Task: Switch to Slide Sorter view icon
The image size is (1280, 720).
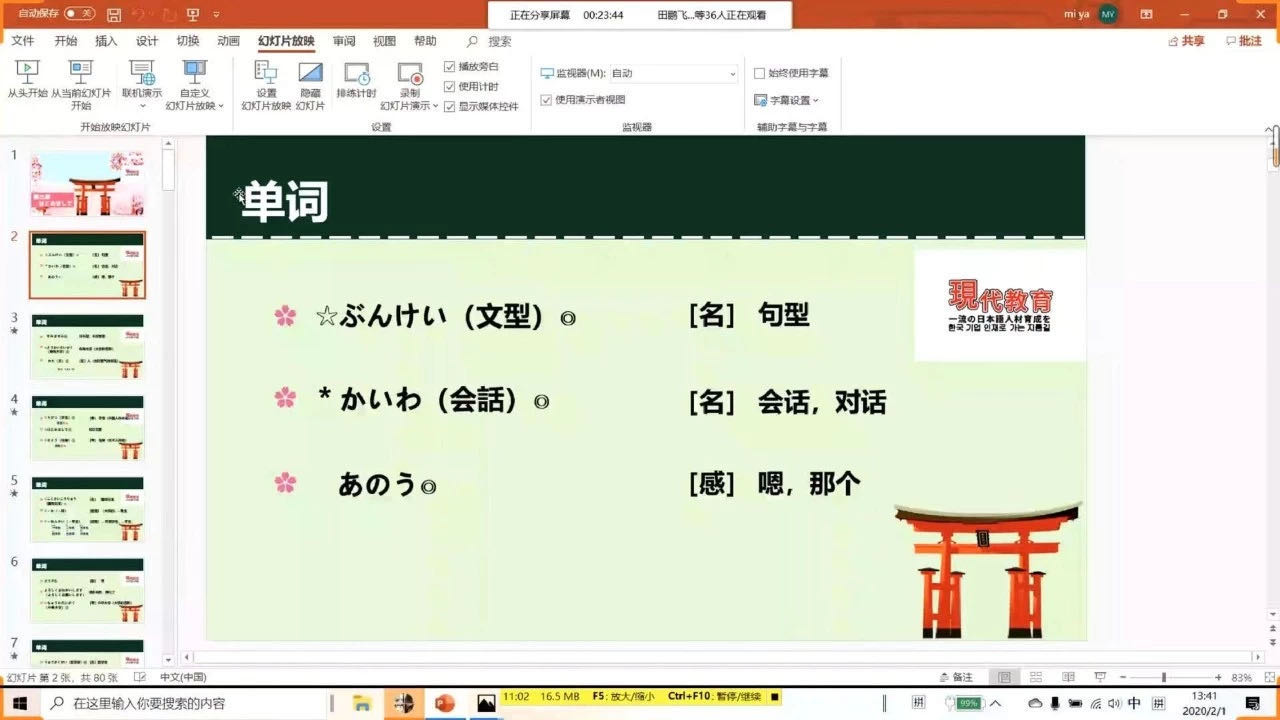Action: 1036,677
